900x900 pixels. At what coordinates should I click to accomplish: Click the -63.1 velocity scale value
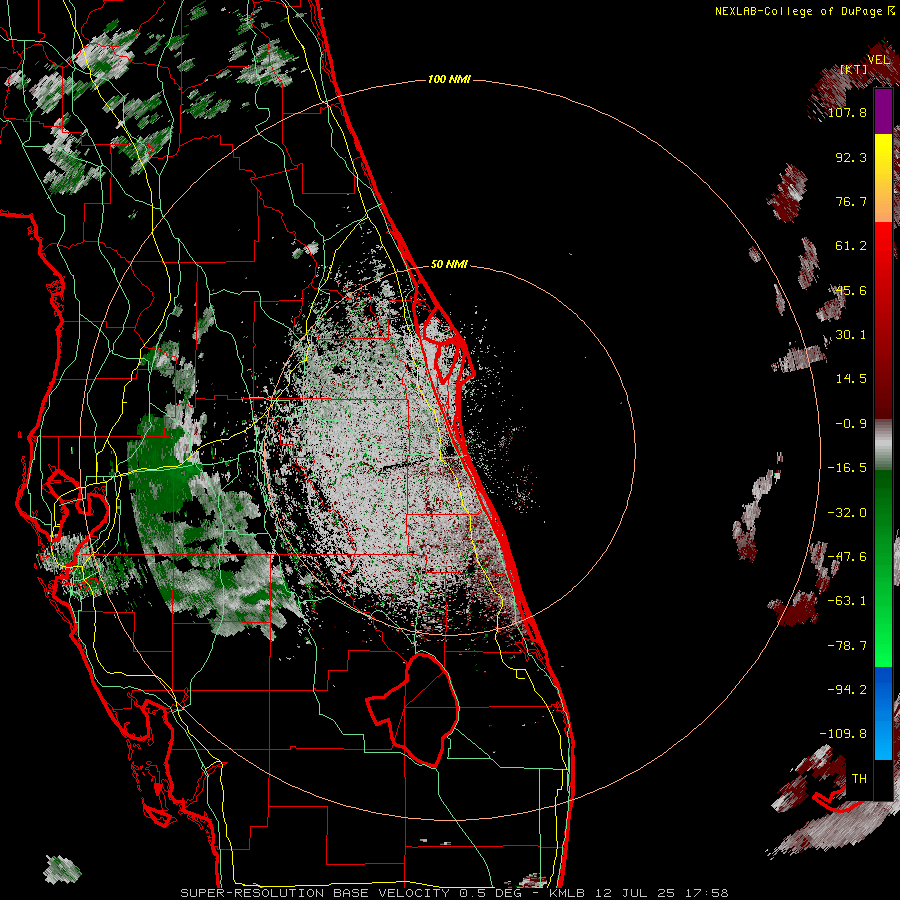[847, 601]
